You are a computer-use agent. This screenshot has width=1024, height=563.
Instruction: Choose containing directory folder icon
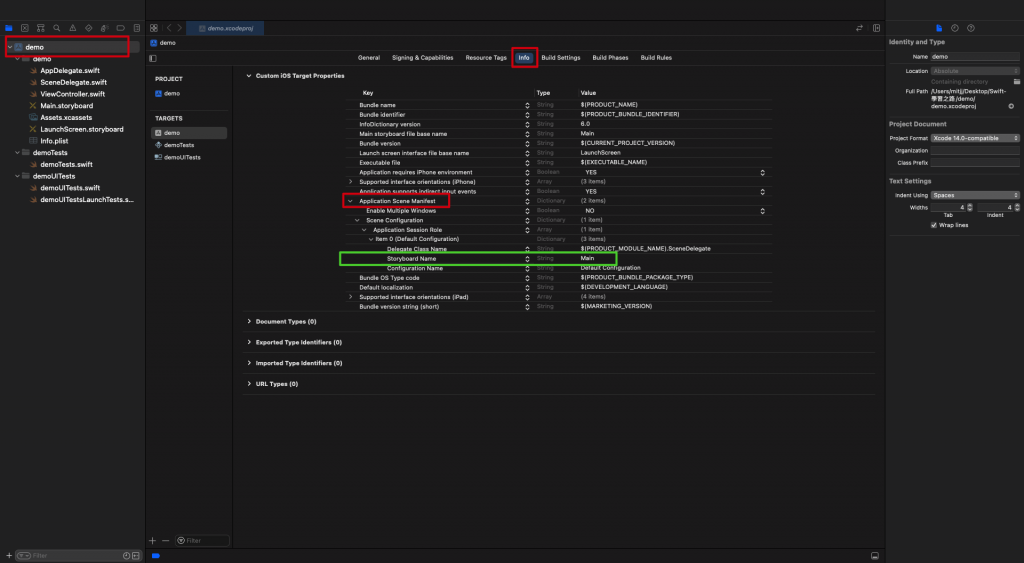point(1016,82)
